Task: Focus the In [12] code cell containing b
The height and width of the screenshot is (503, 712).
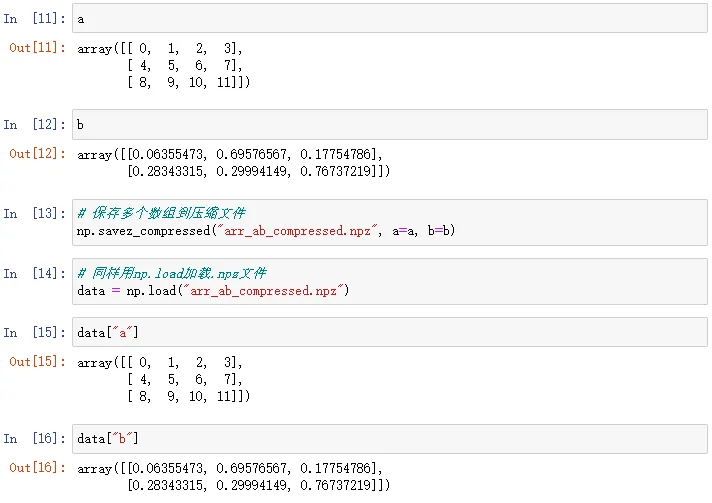Action: click(390, 125)
